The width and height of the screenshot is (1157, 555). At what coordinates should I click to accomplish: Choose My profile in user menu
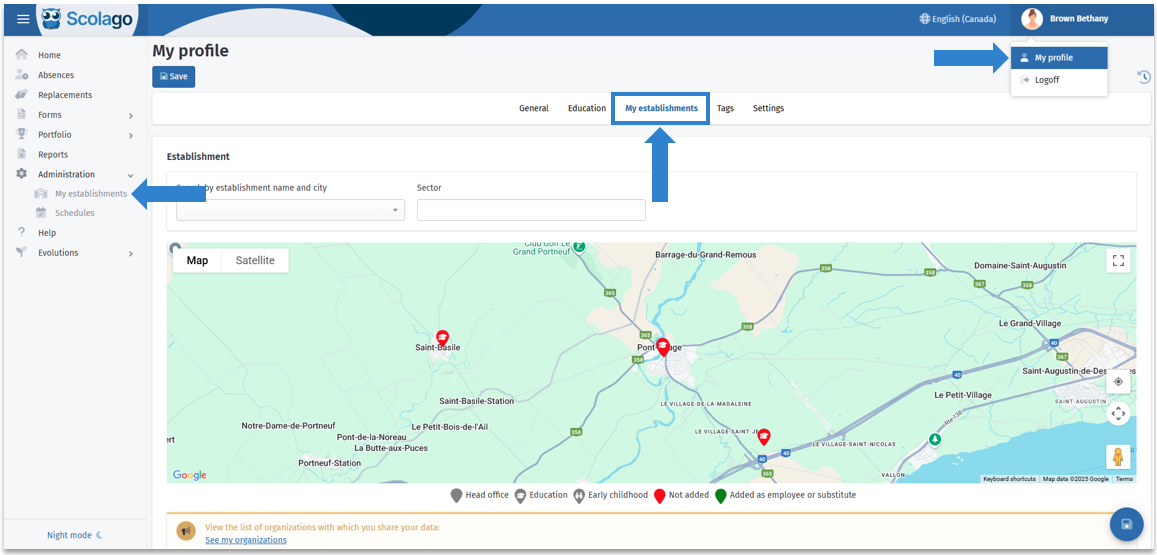coord(1059,58)
